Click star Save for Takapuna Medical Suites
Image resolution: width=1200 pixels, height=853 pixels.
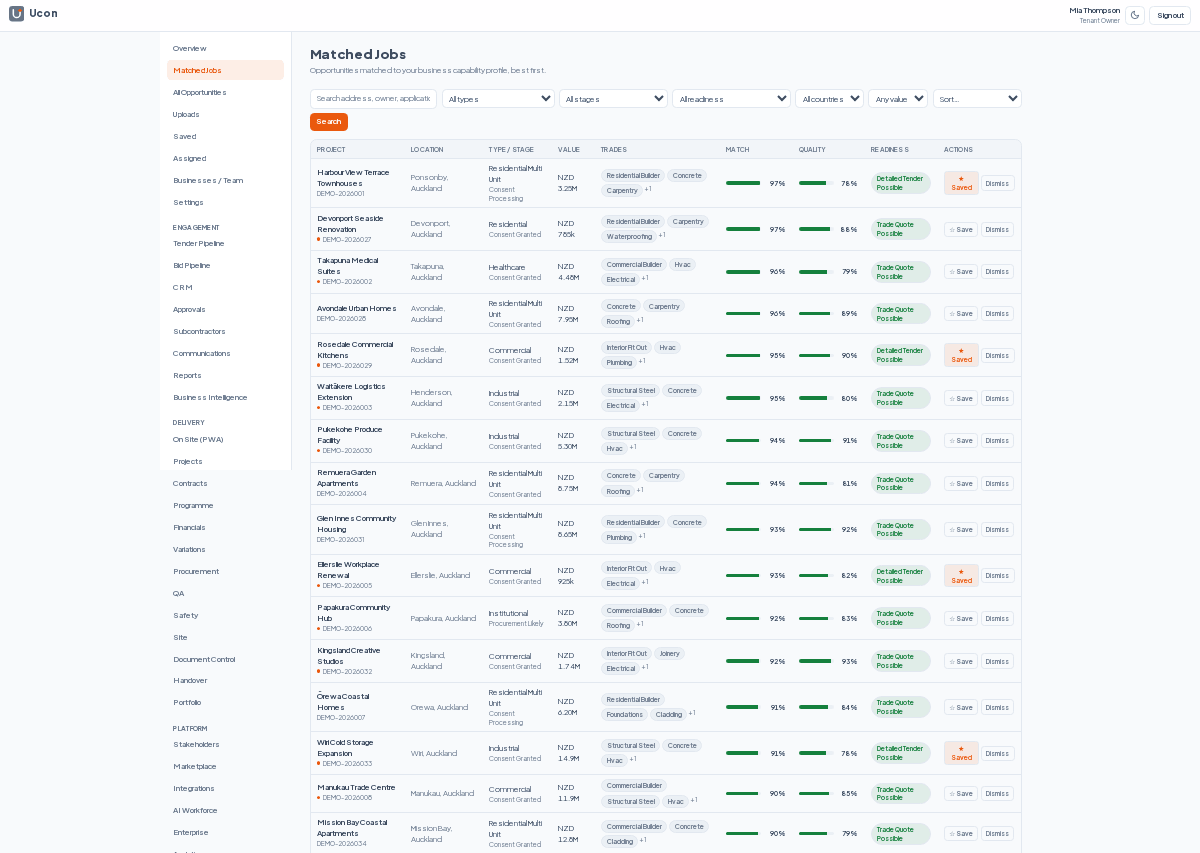pyautogui.click(x=961, y=271)
